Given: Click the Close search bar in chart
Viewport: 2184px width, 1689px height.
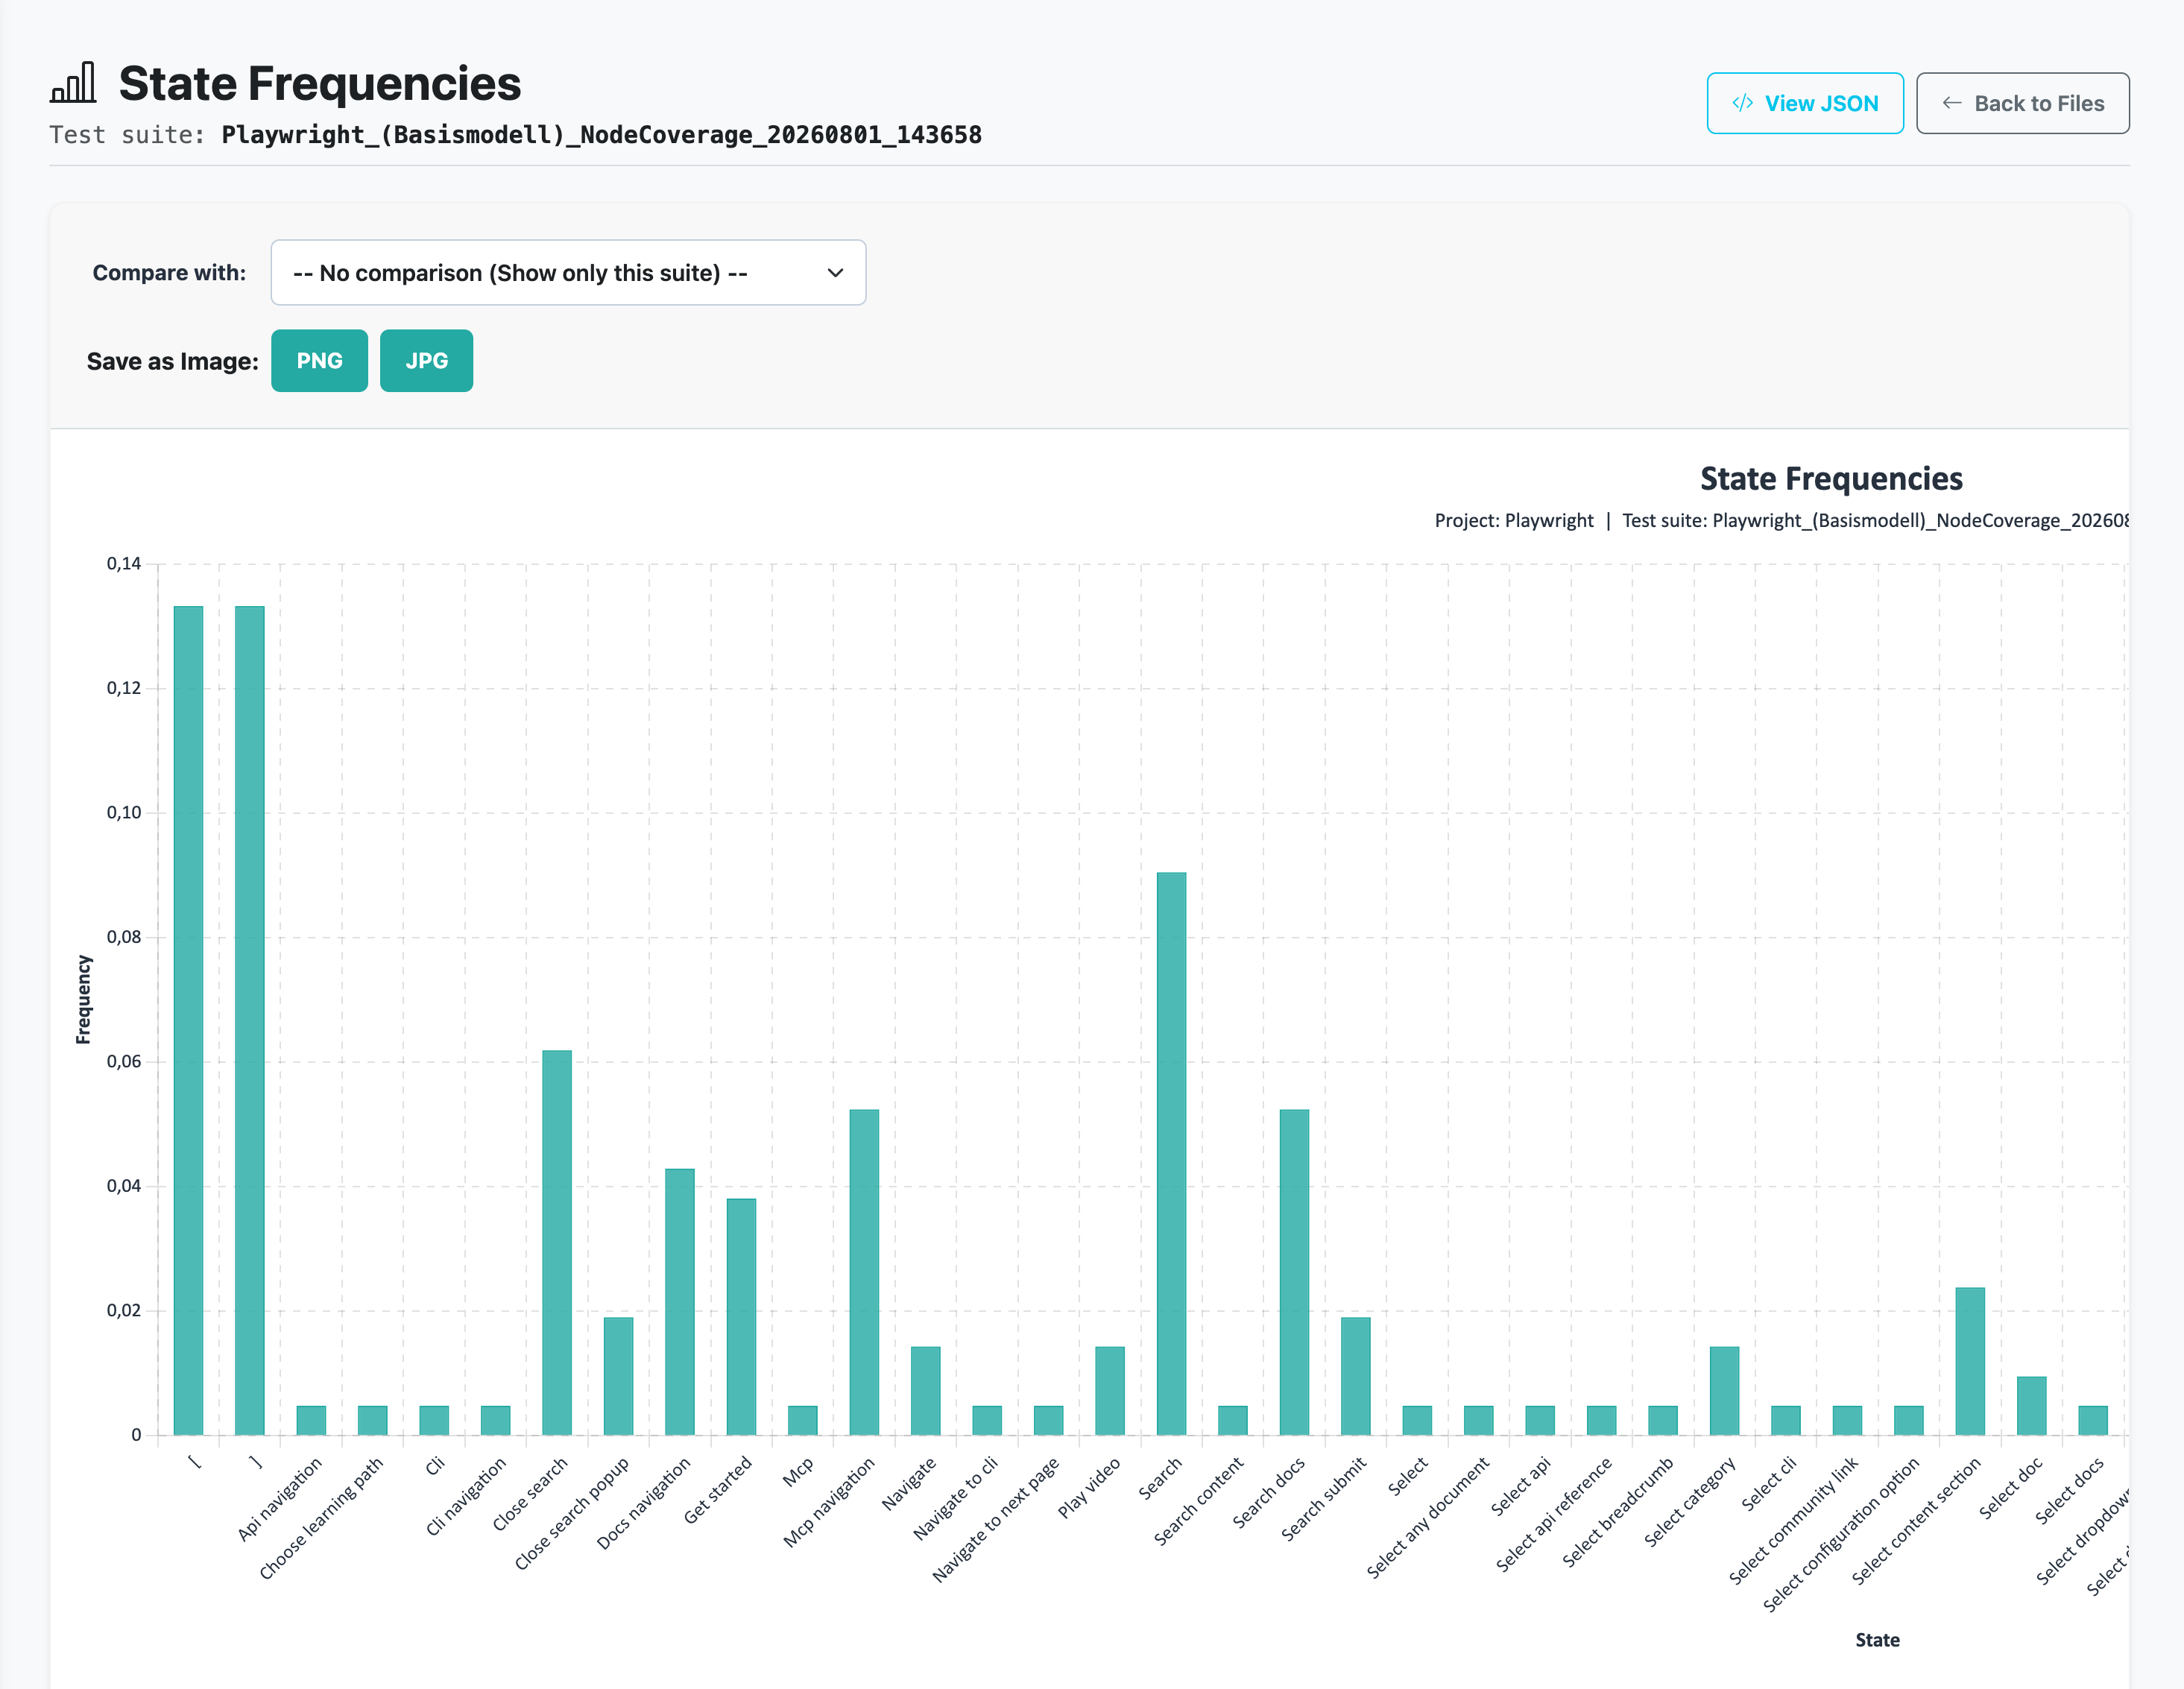Looking at the screenshot, I should 556,1242.
